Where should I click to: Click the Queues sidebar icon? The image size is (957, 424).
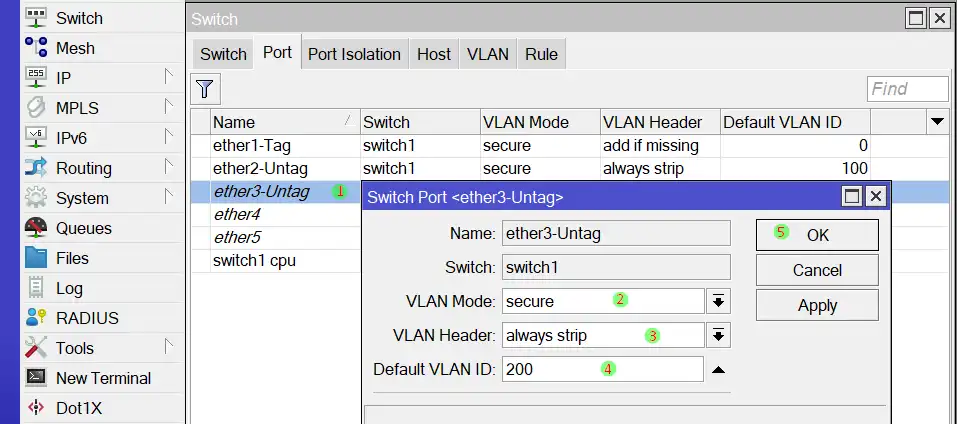coord(36,228)
